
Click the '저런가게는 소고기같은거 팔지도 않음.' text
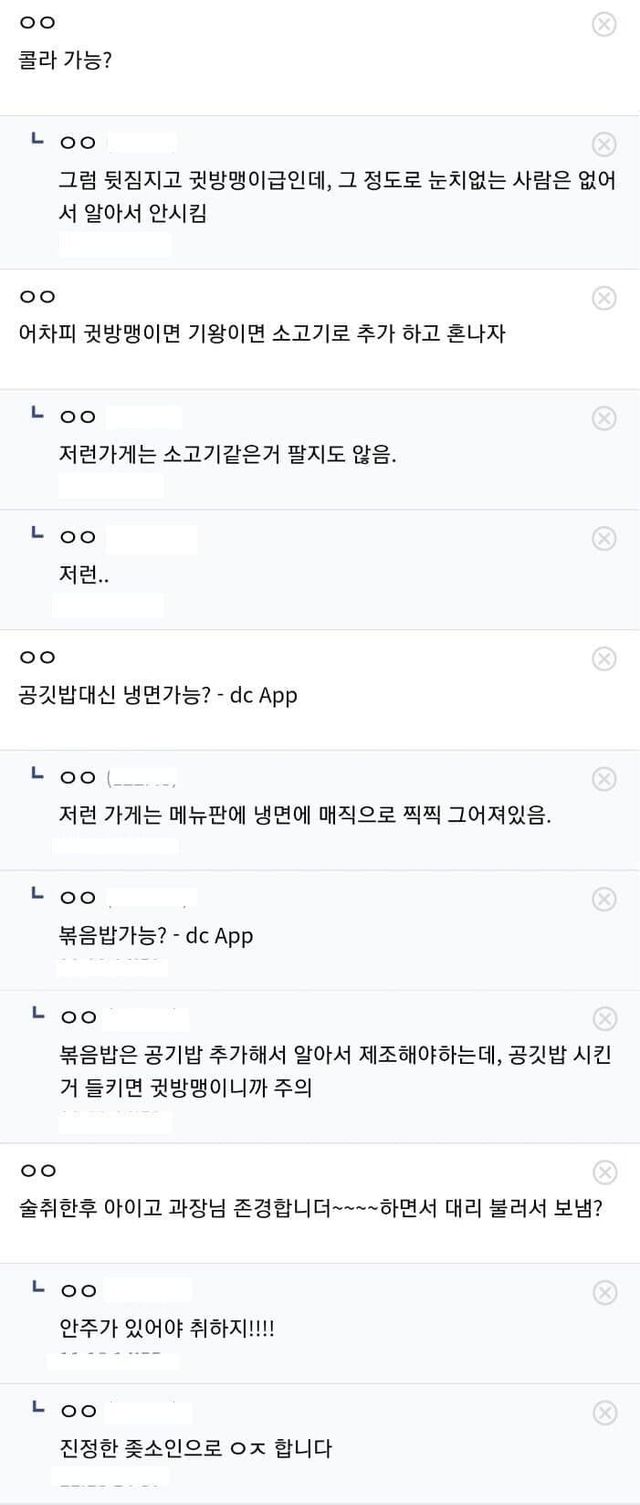[228, 454]
